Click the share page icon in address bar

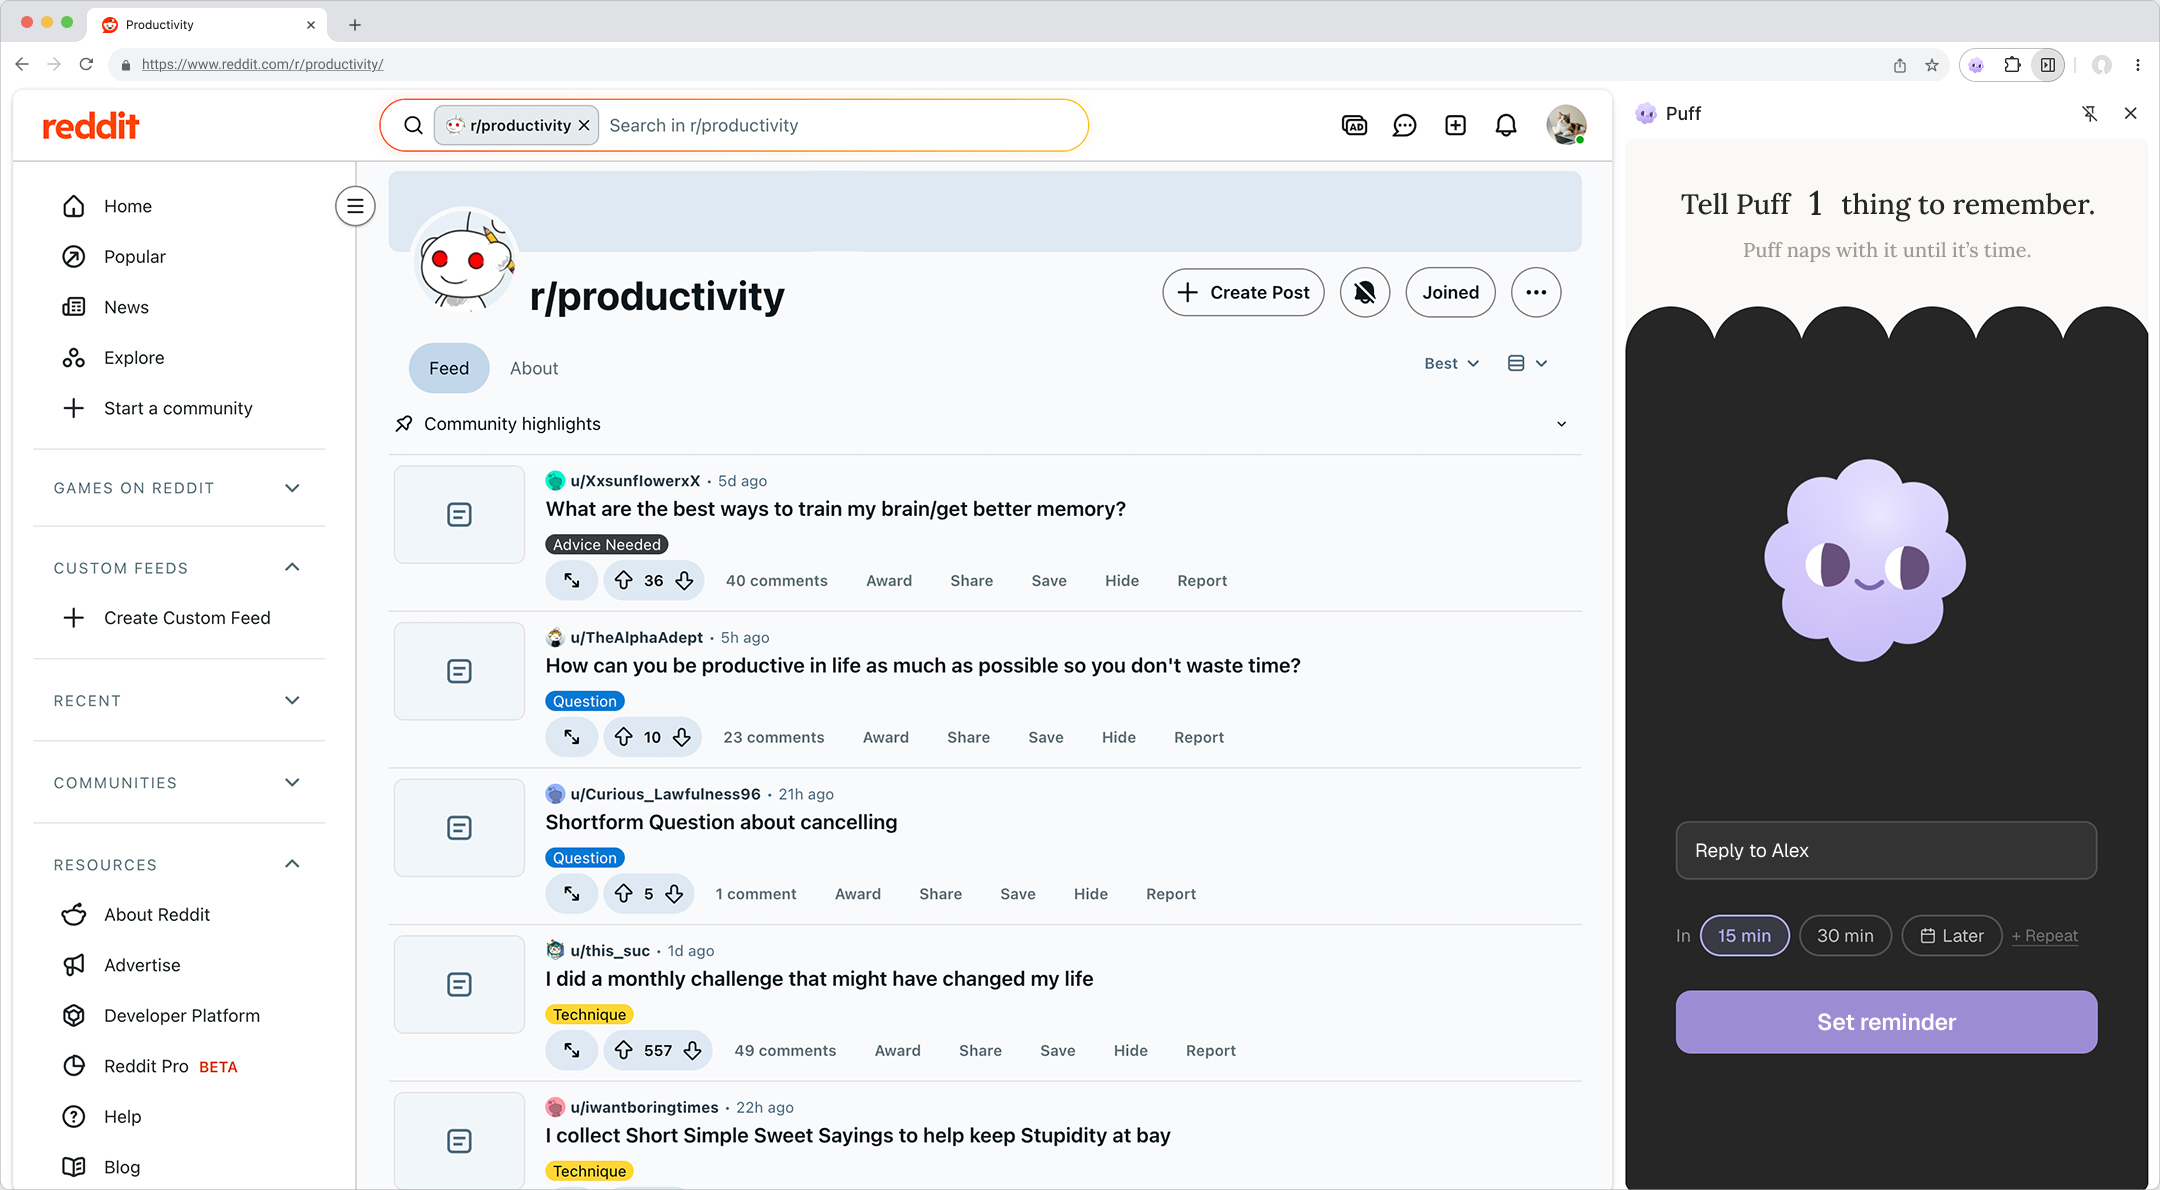[x=1900, y=65]
